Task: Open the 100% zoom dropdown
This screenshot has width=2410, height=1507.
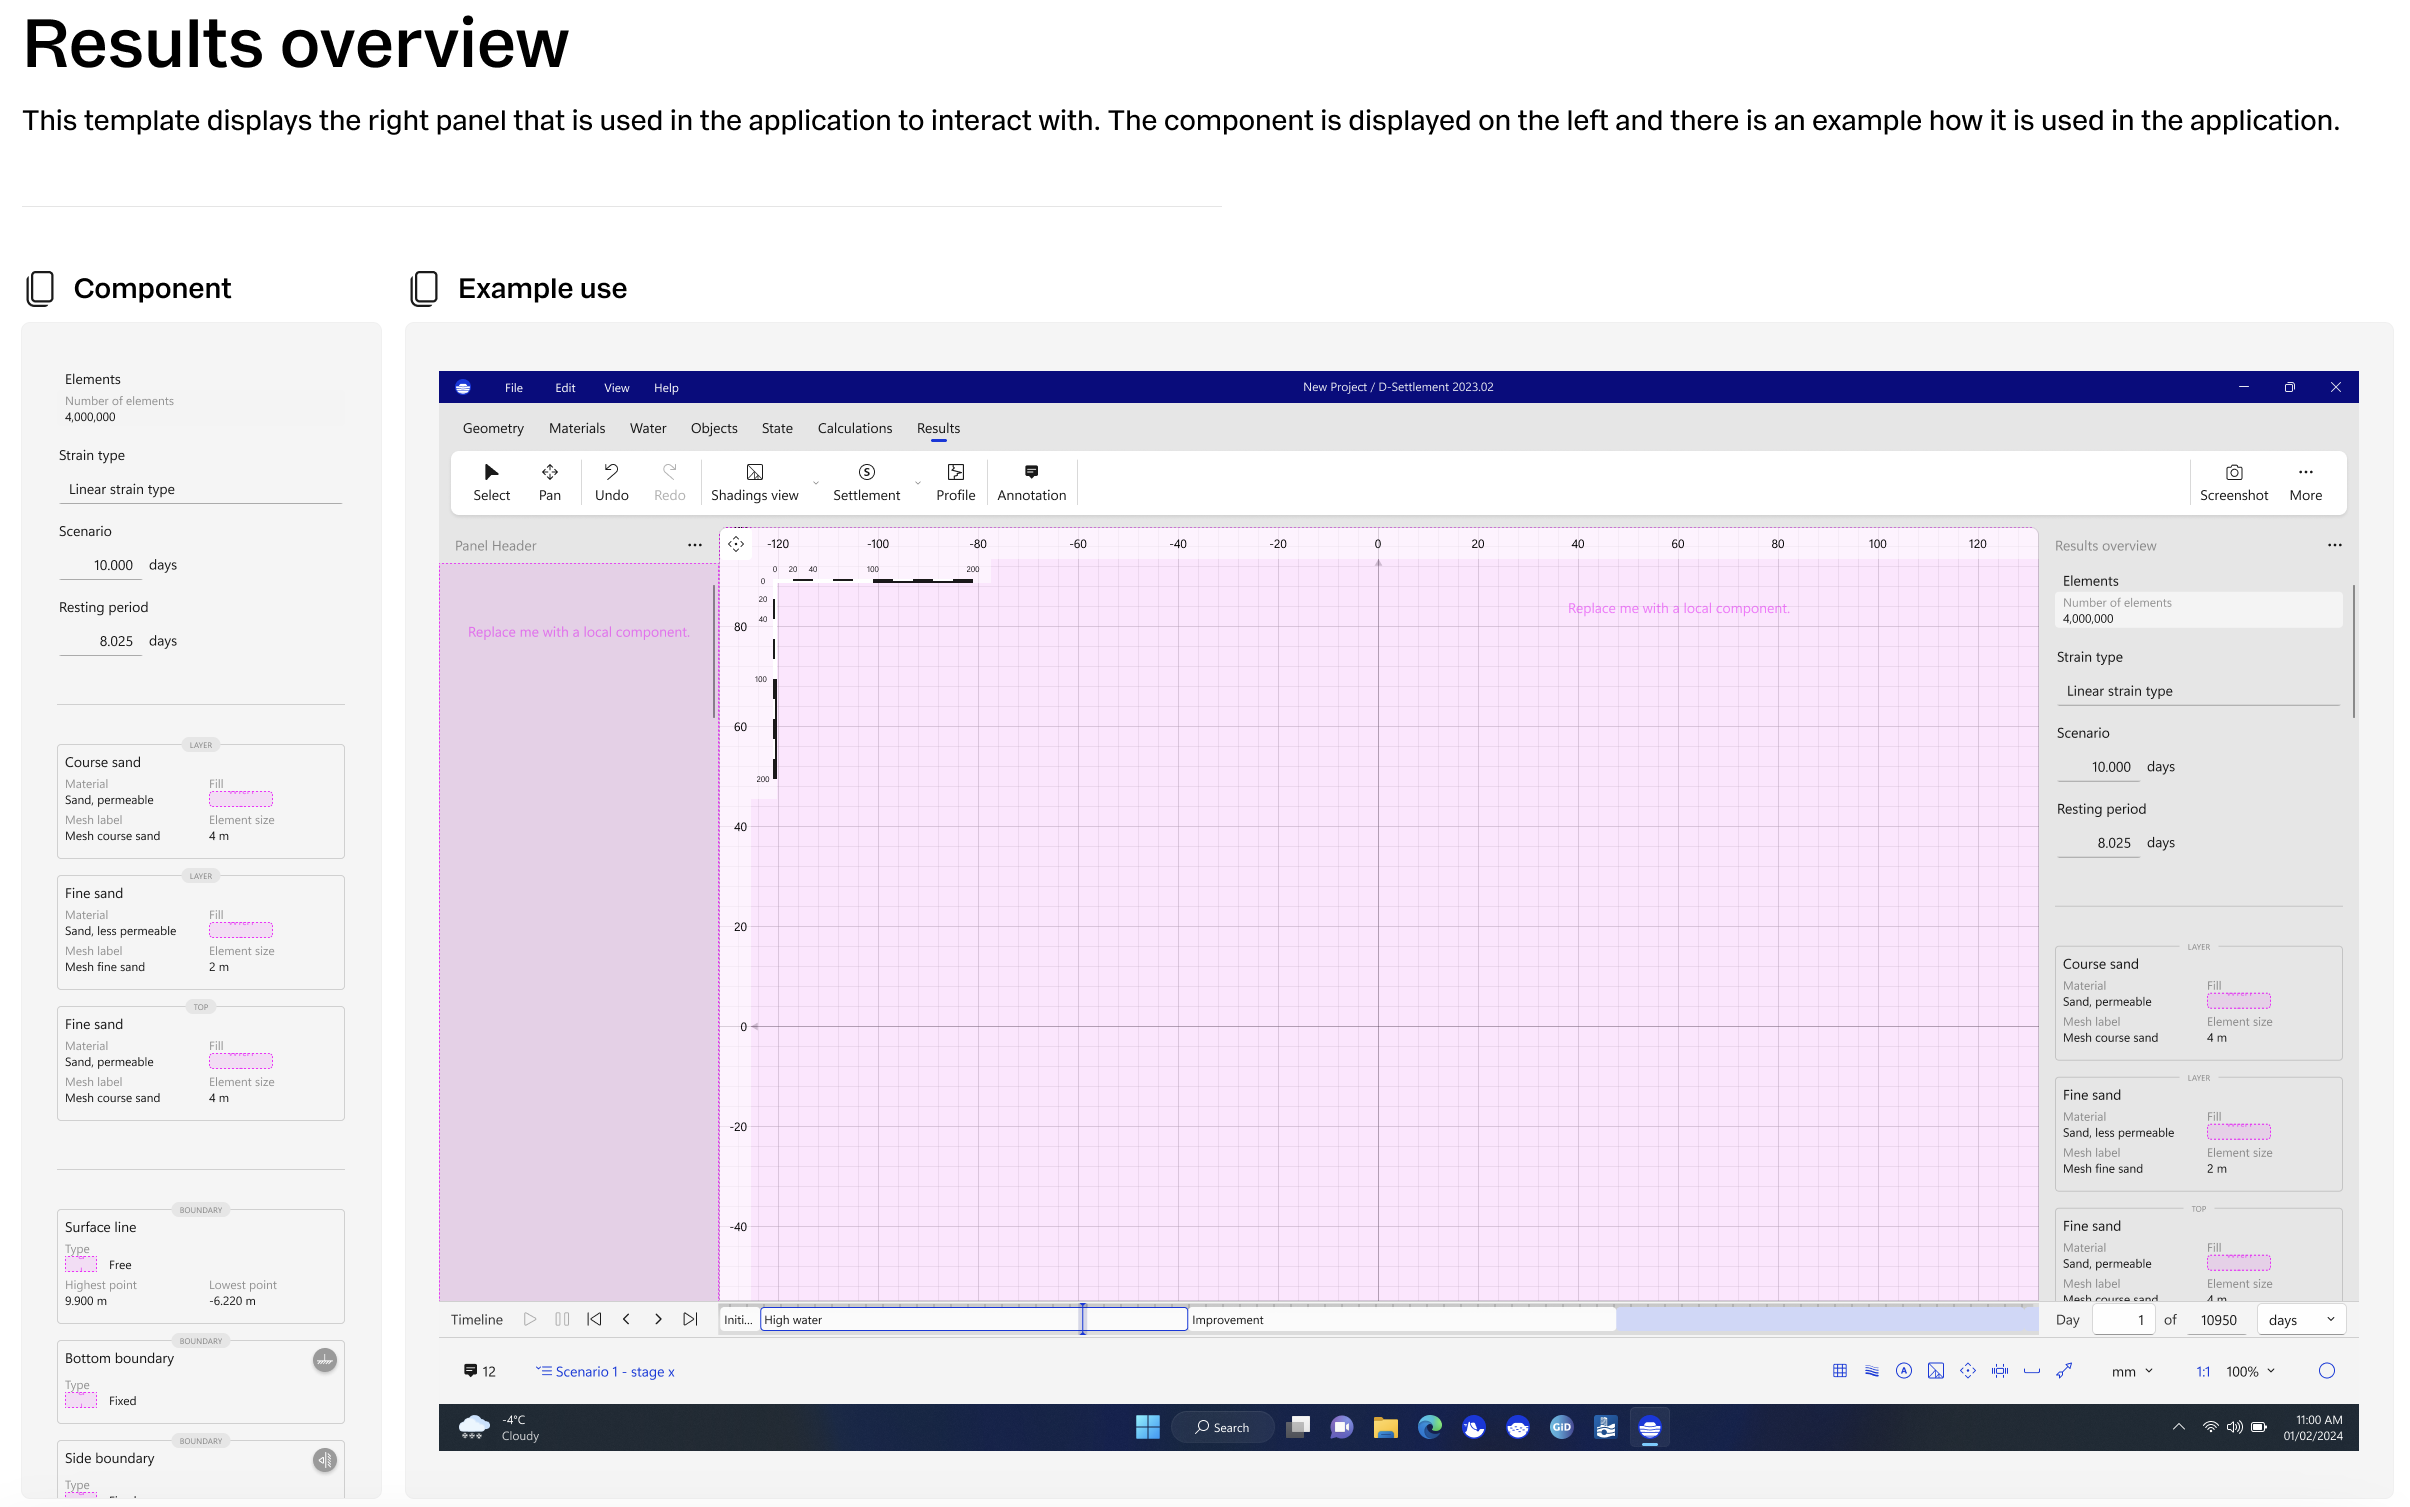Action: click(x=2250, y=1371)
